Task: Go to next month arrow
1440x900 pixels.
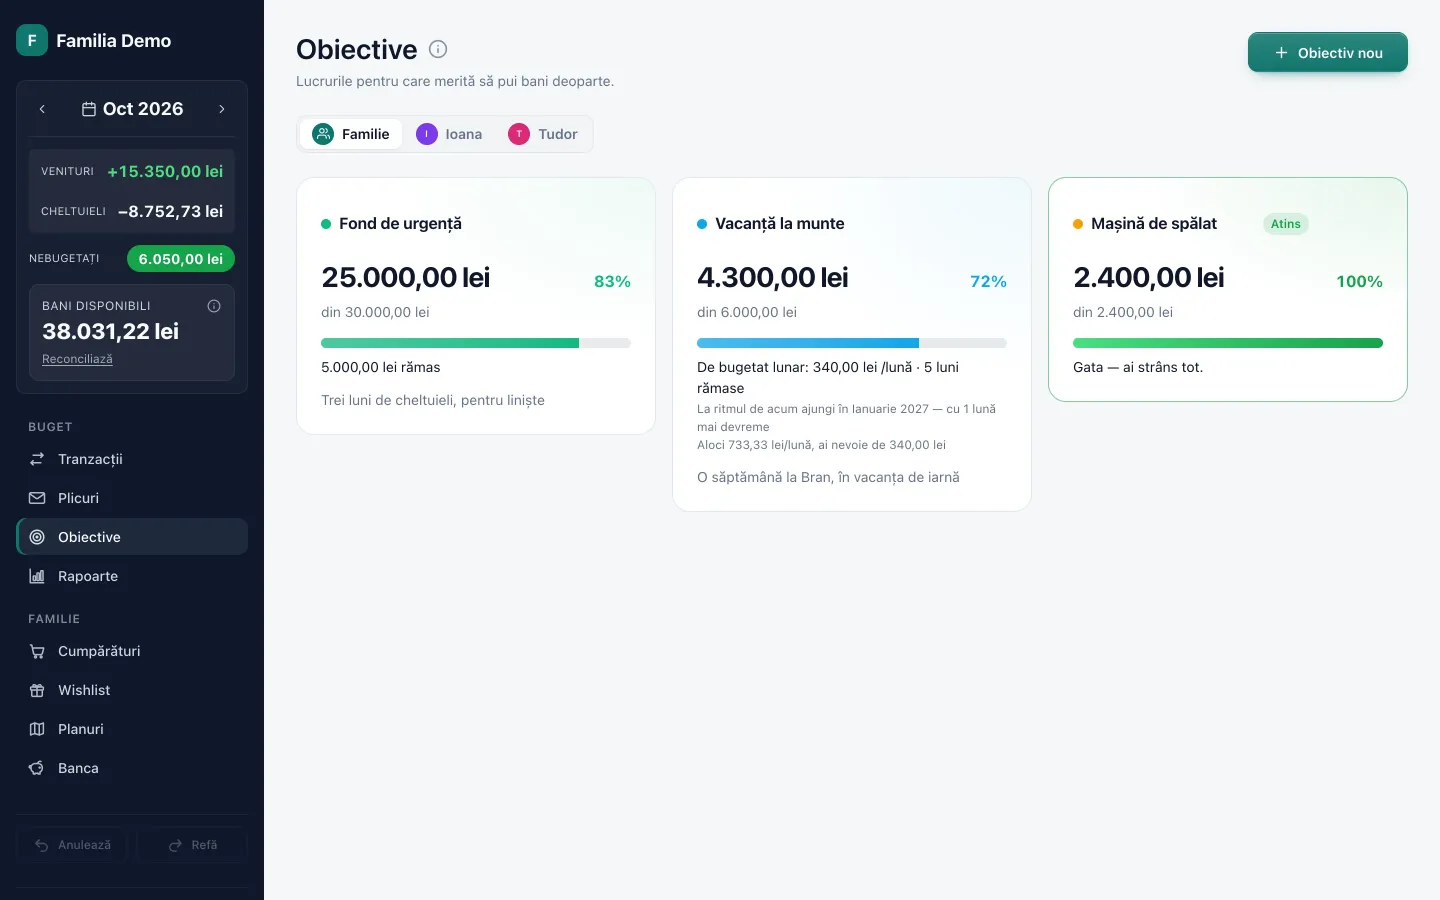Action: pos(222,109)
